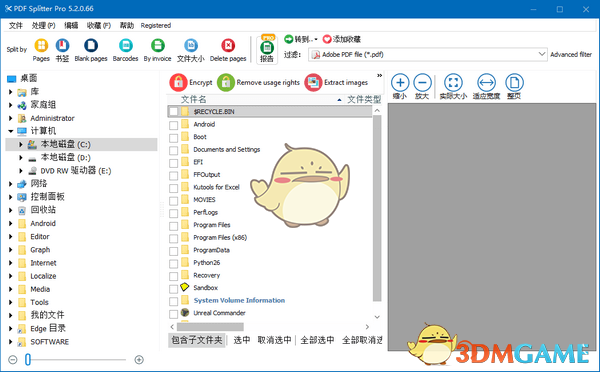
Task: Open Delete pages tool
Action: 228,46
